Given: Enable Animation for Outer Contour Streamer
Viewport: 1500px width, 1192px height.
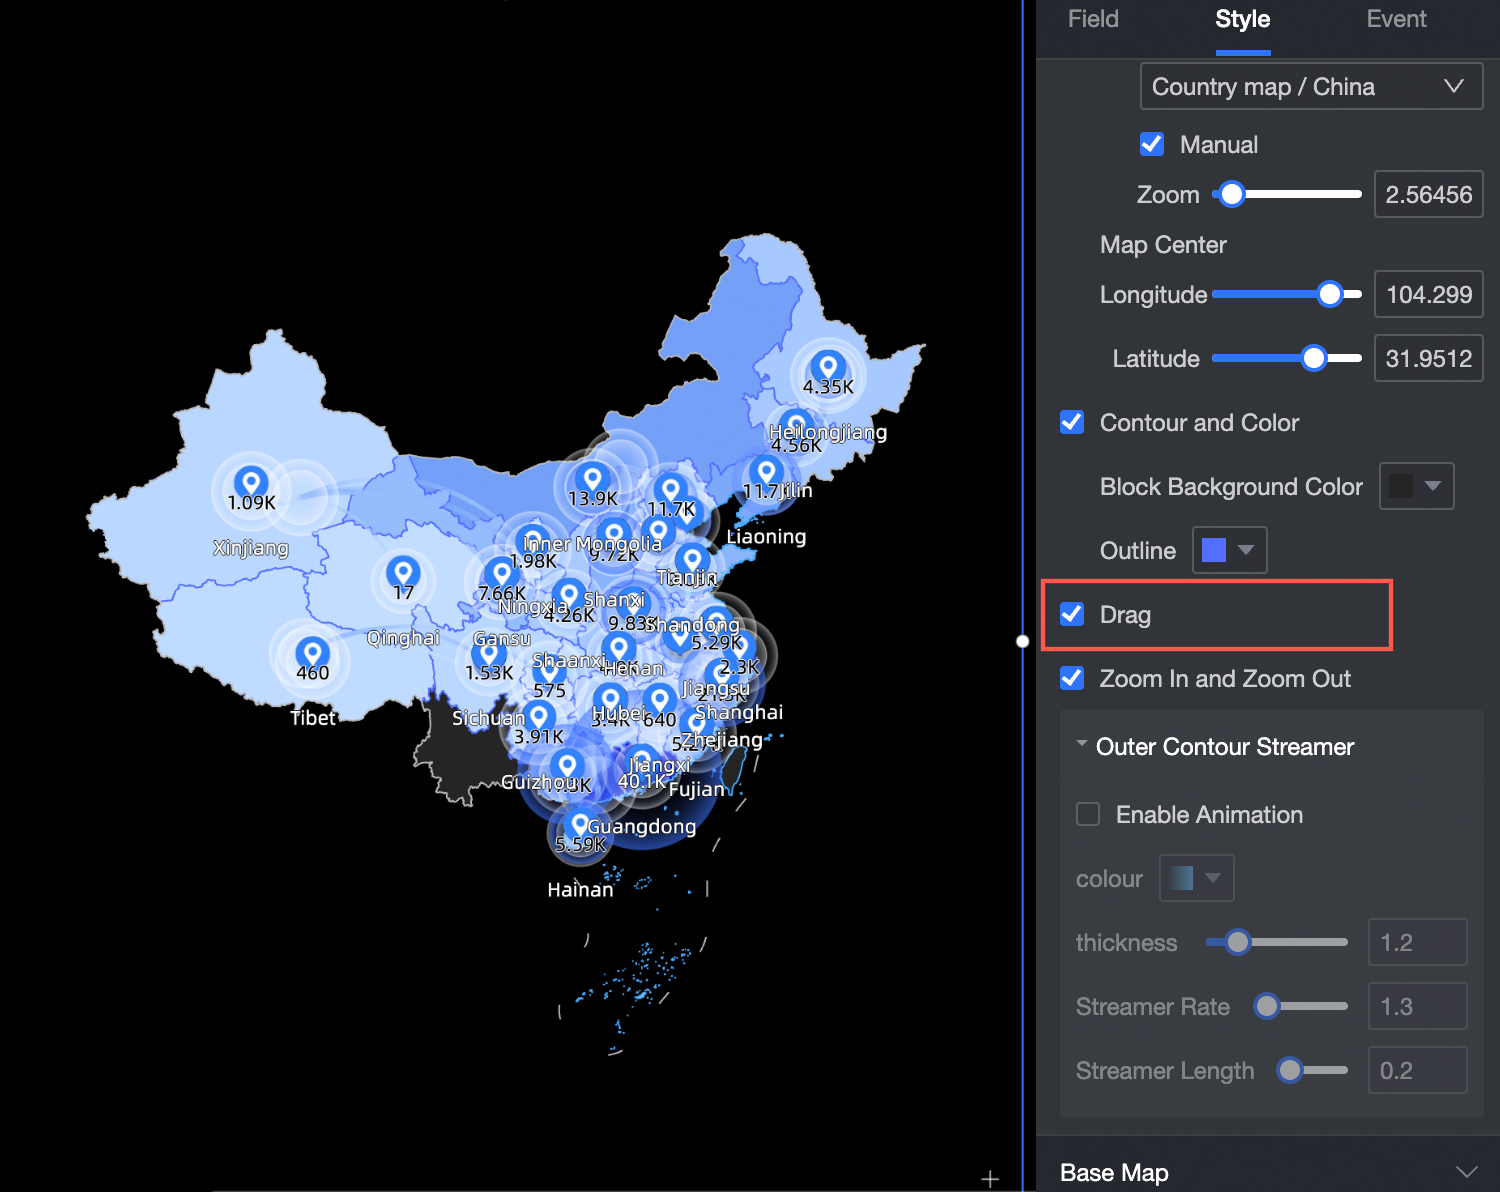Looking at the screenshot, I should tap(1087, 814).
